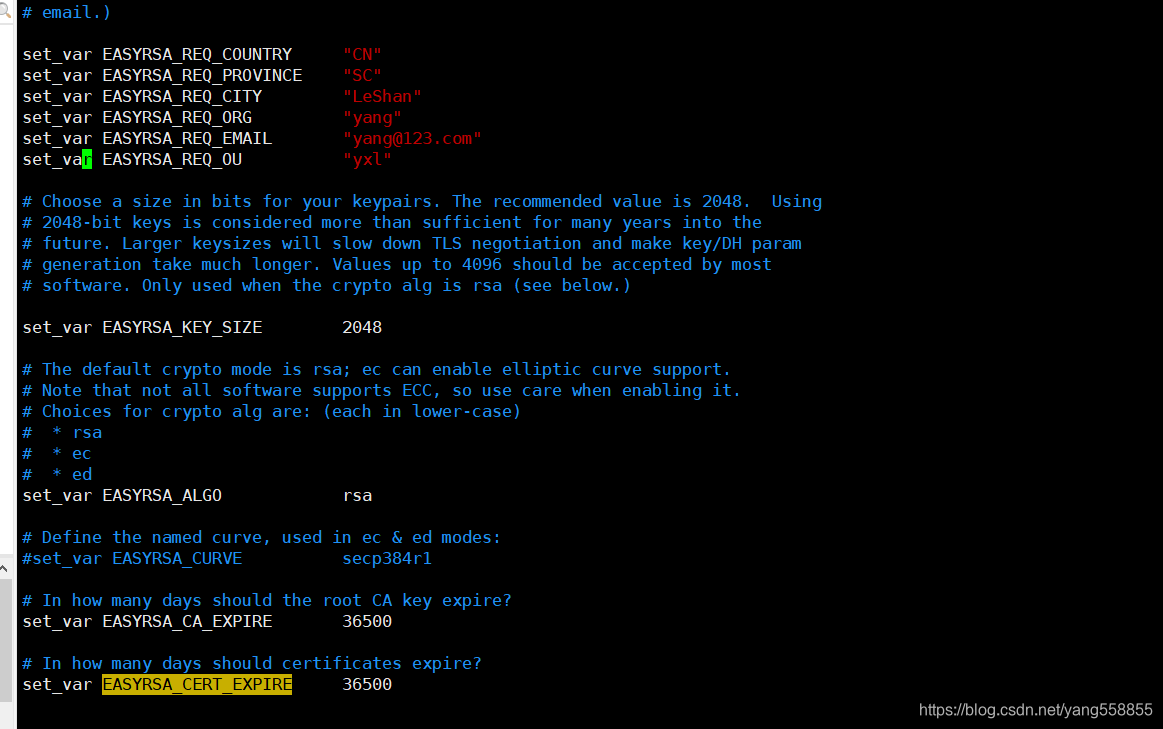This screenshot has width=1163, height=729.
Task: Click the gray scrollbar thumb at bottom left
Action: point(5,639)
